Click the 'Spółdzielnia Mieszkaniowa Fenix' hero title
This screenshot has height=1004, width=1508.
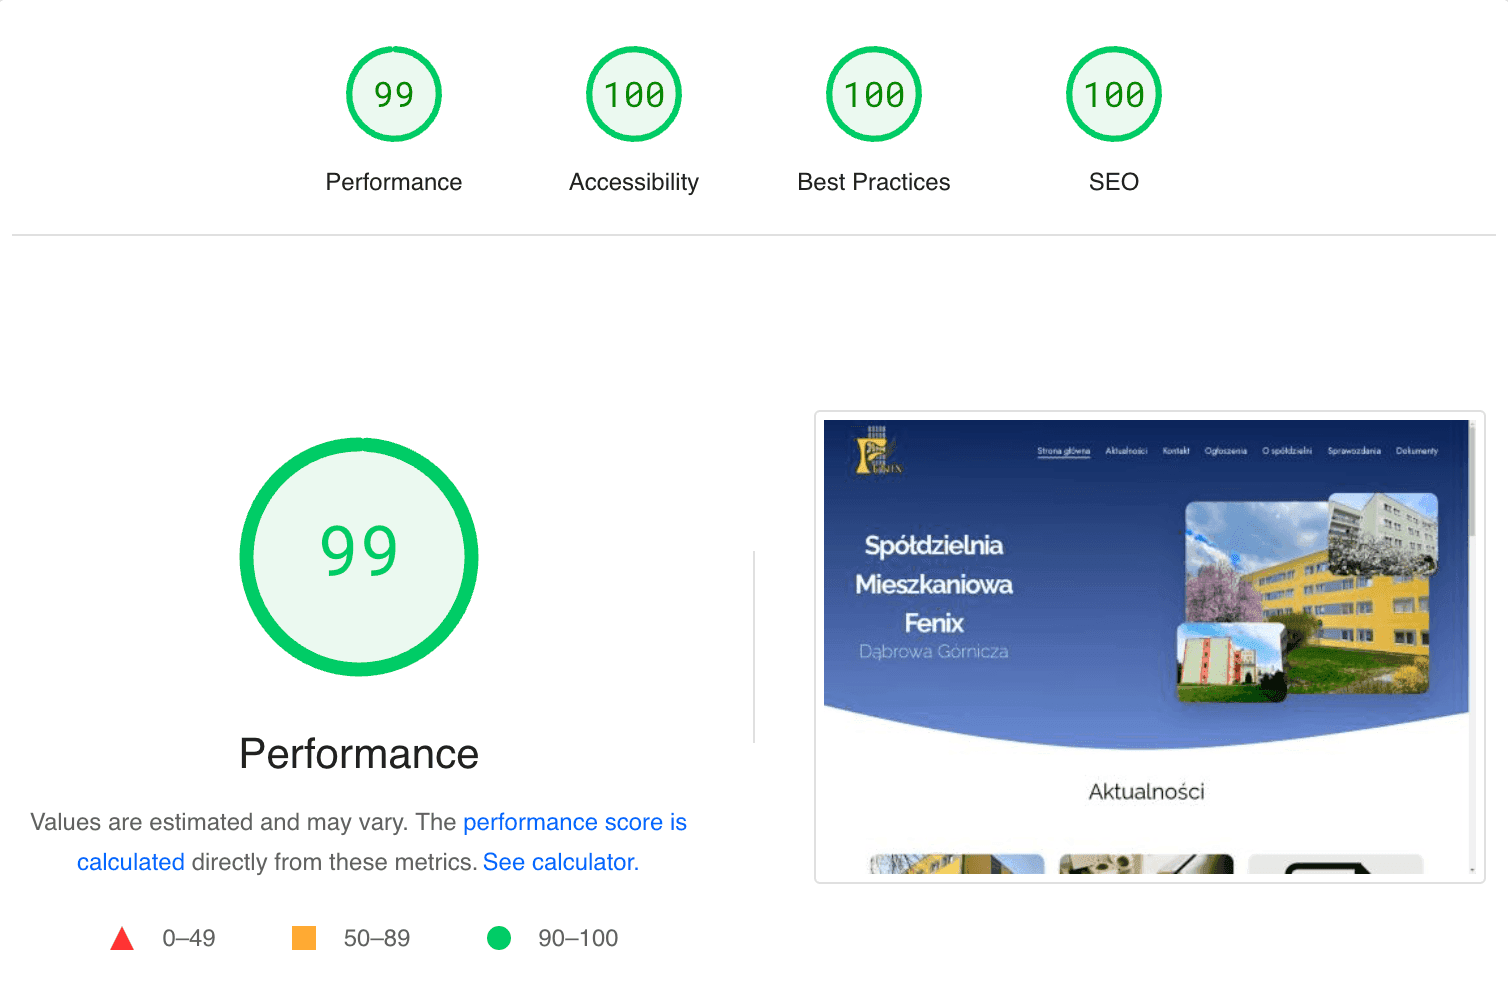[x=934, y=584]
